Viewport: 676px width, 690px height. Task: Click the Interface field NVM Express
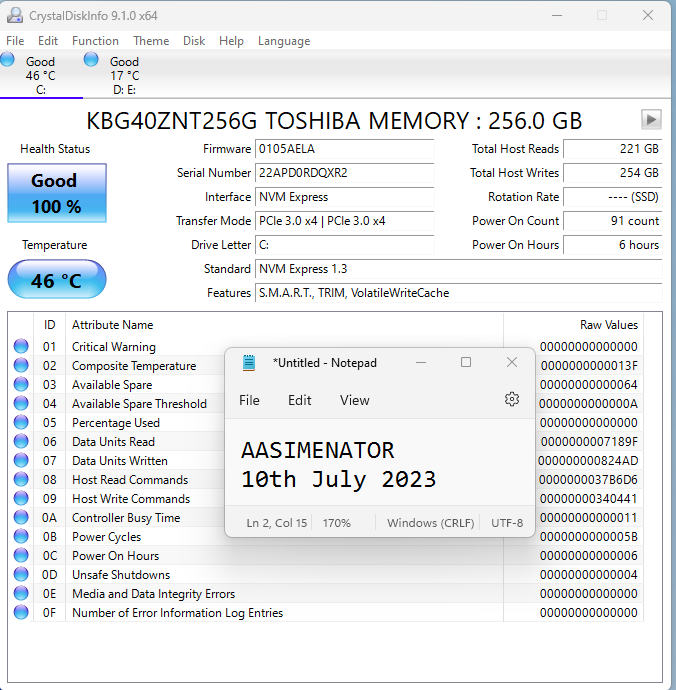(345, 197)
